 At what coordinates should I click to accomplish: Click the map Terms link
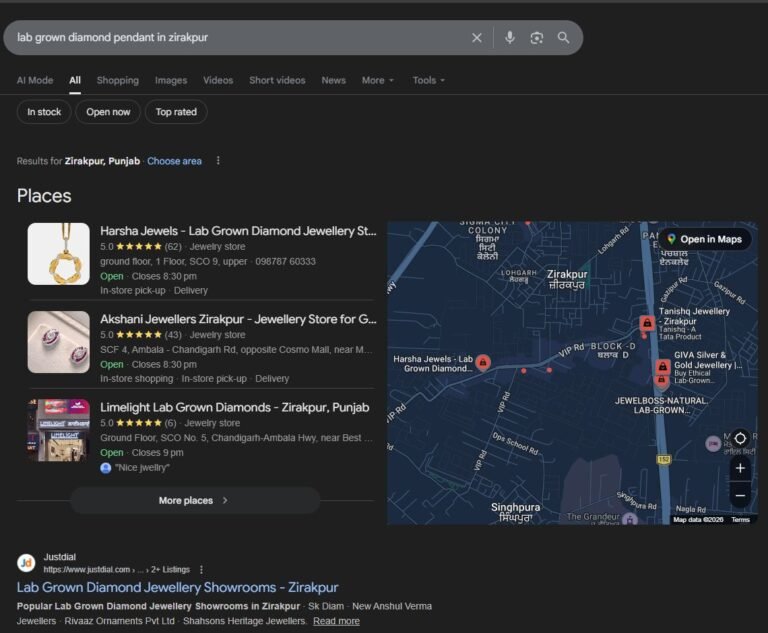tap(741, 520)
